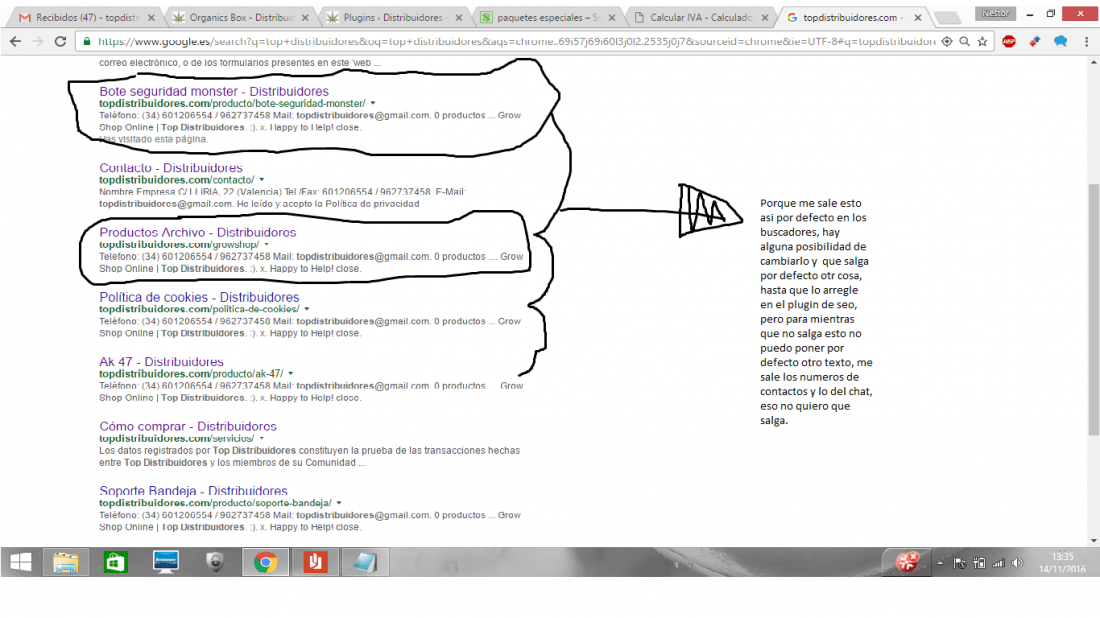
Task: Open the Ak 47 - Distribuidores result
Action: point(161,362)
